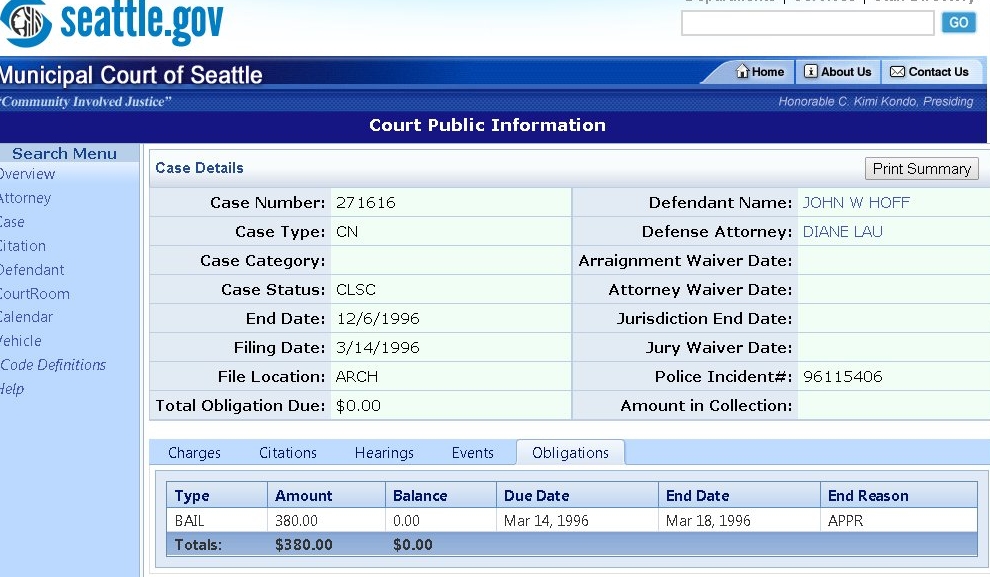
Task: Print the case summary
Action: coord(921,169)
